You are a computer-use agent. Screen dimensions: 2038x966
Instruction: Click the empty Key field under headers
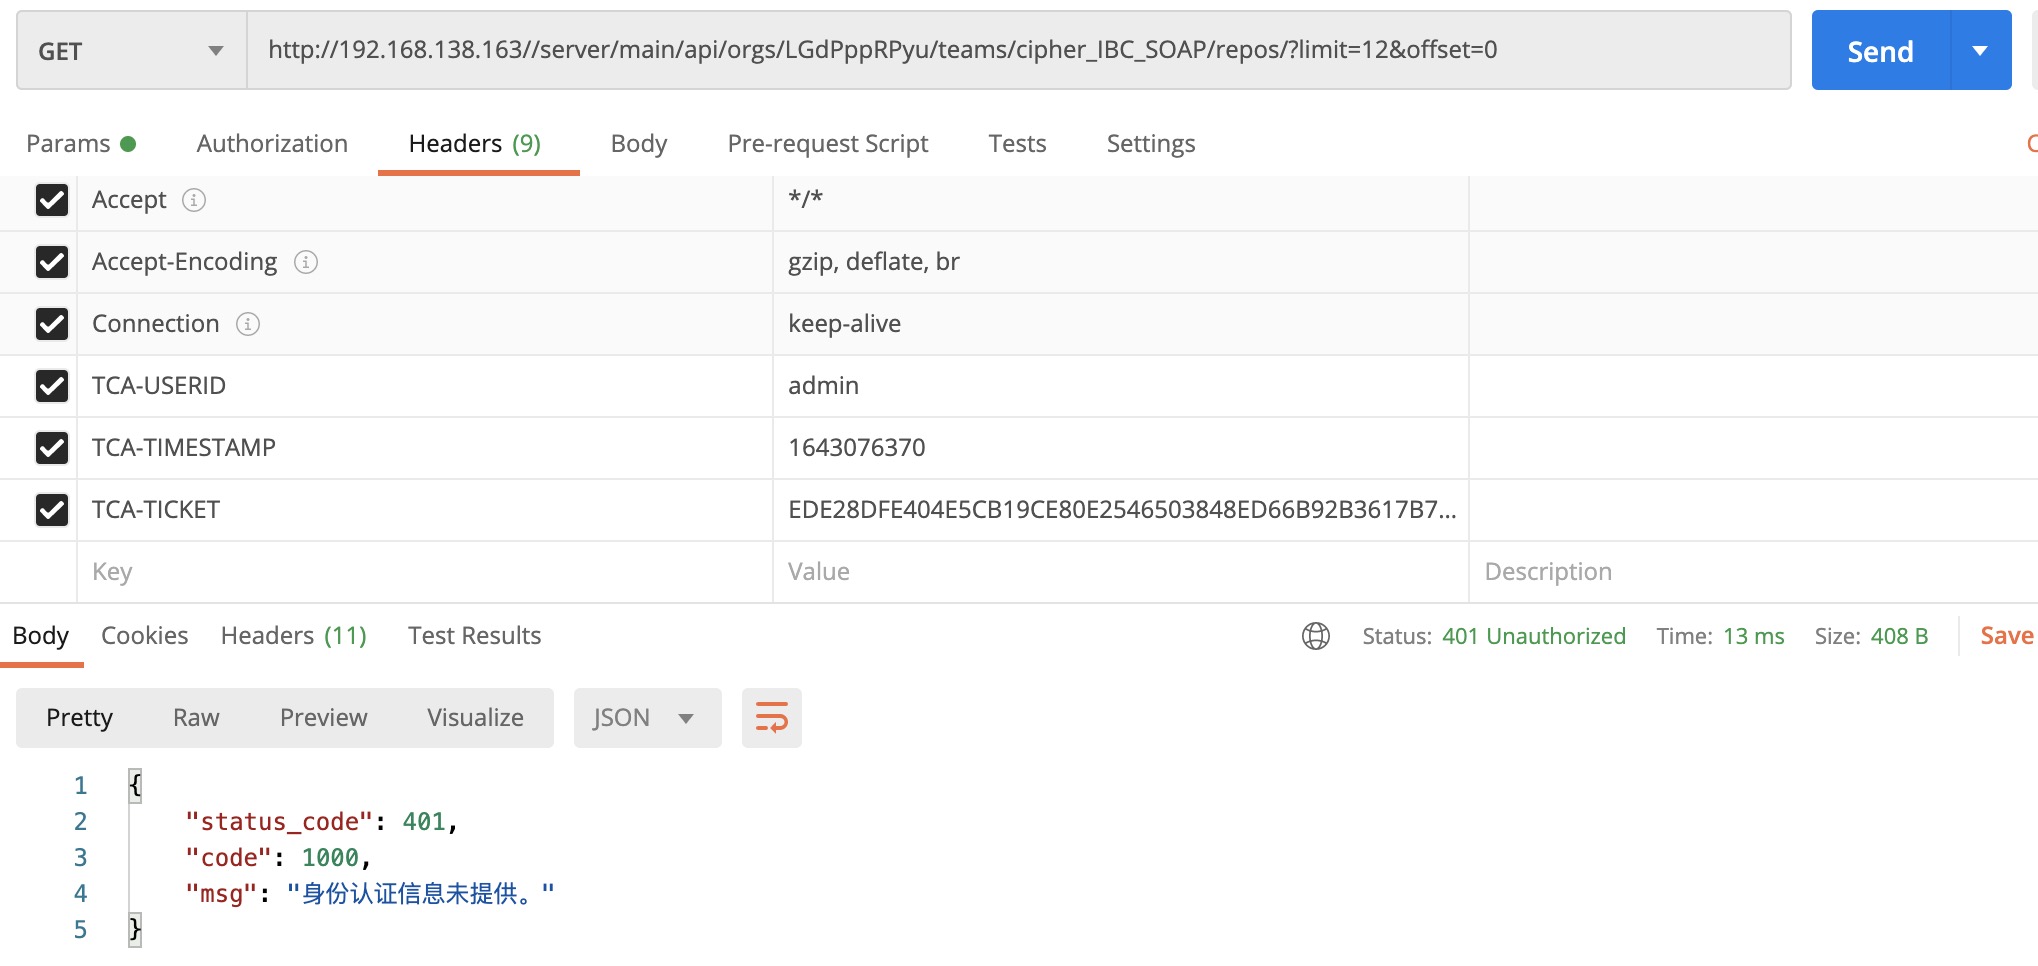(x=300, y=571)
